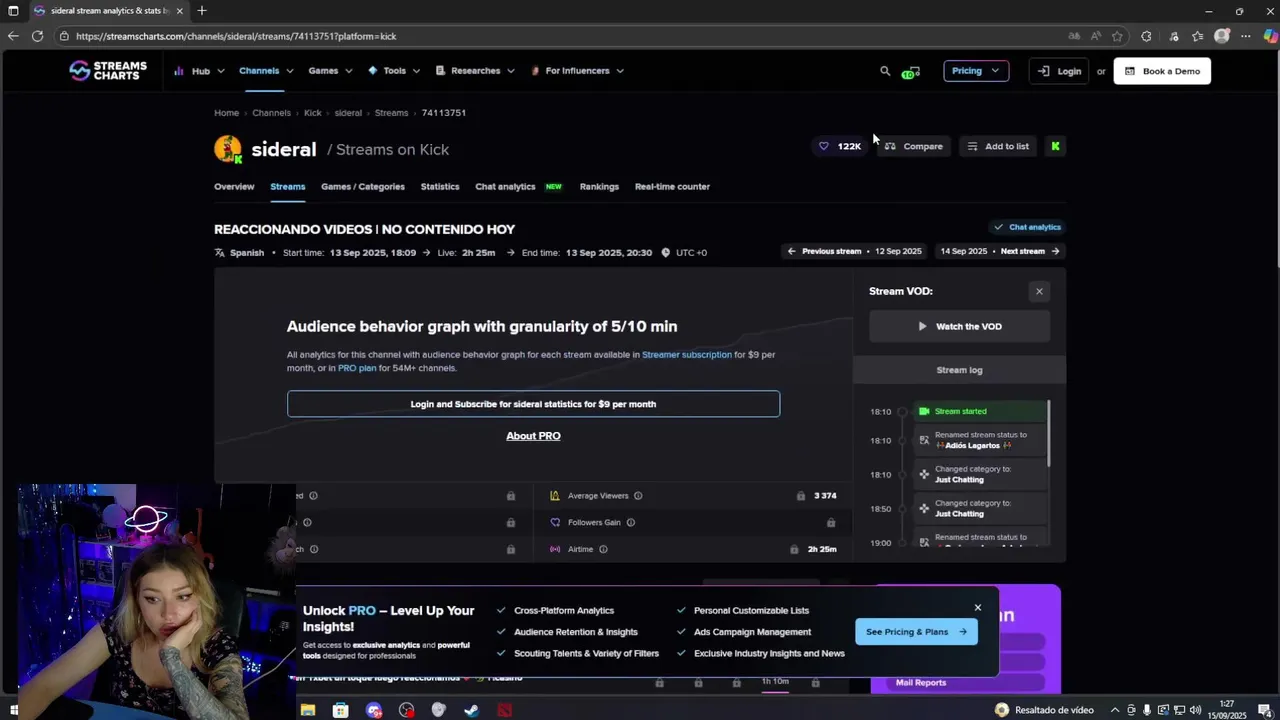Screen dimensions: 1280x720
Task: Open the Statistics tab
Action: [x=440, y=187]
